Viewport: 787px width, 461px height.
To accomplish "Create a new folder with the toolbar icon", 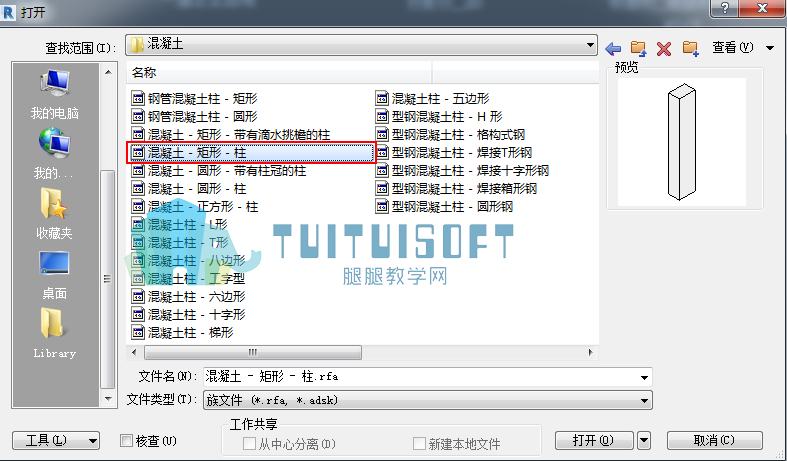I will 691,48.
